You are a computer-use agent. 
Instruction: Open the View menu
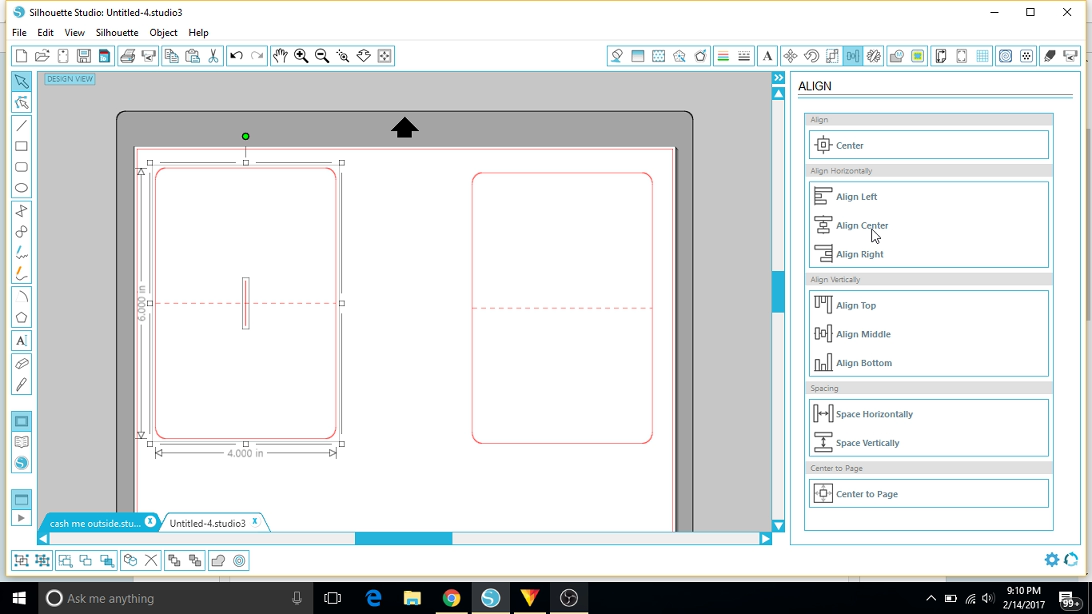[75, 33]
